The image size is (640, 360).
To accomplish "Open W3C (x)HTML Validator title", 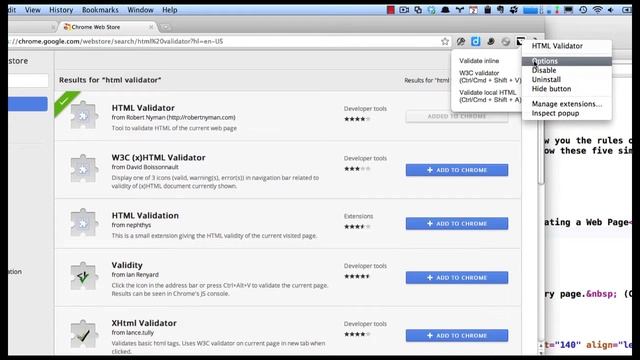I will (x=158, y=157).
